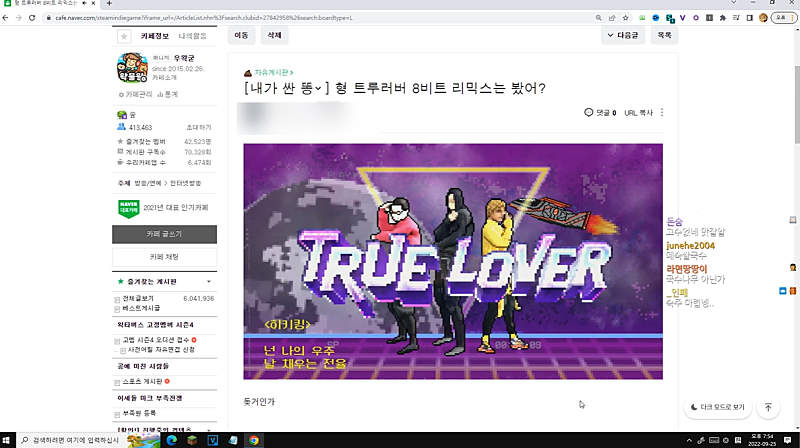Open 고멤 시즌4 오디션 접수 board
Screen dimensions: 800x448
coord(156,340)
